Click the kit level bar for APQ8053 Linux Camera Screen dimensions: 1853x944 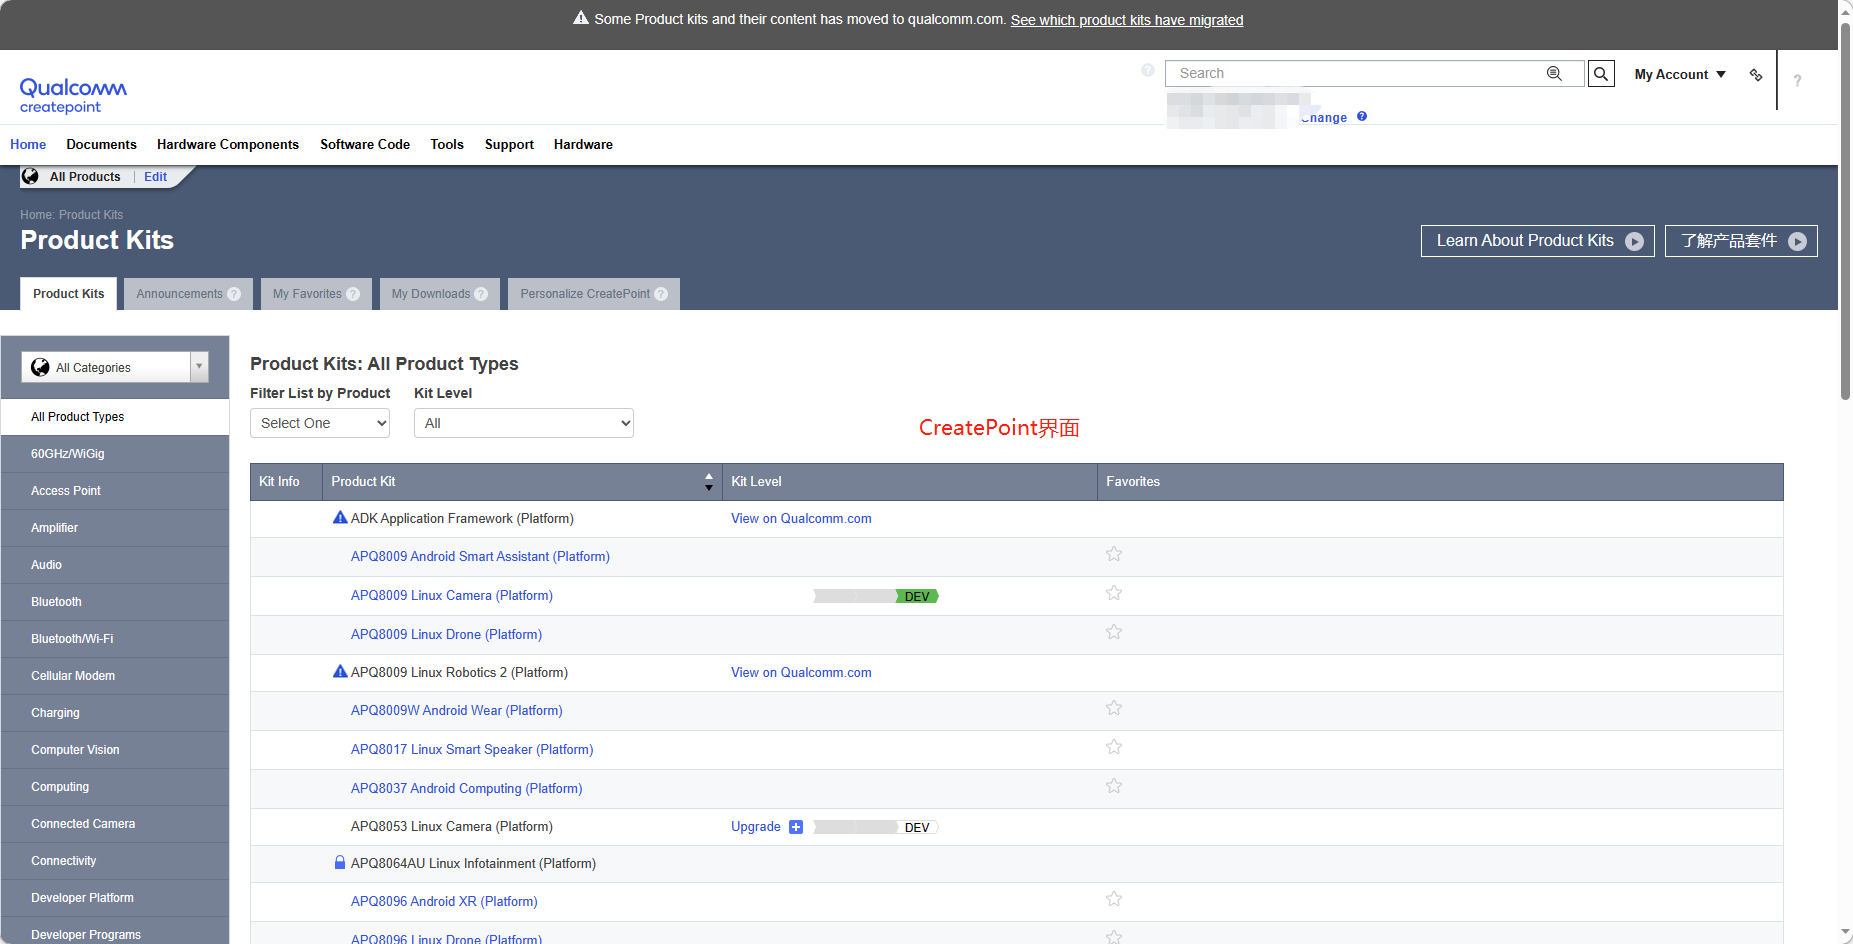(876, 827)
